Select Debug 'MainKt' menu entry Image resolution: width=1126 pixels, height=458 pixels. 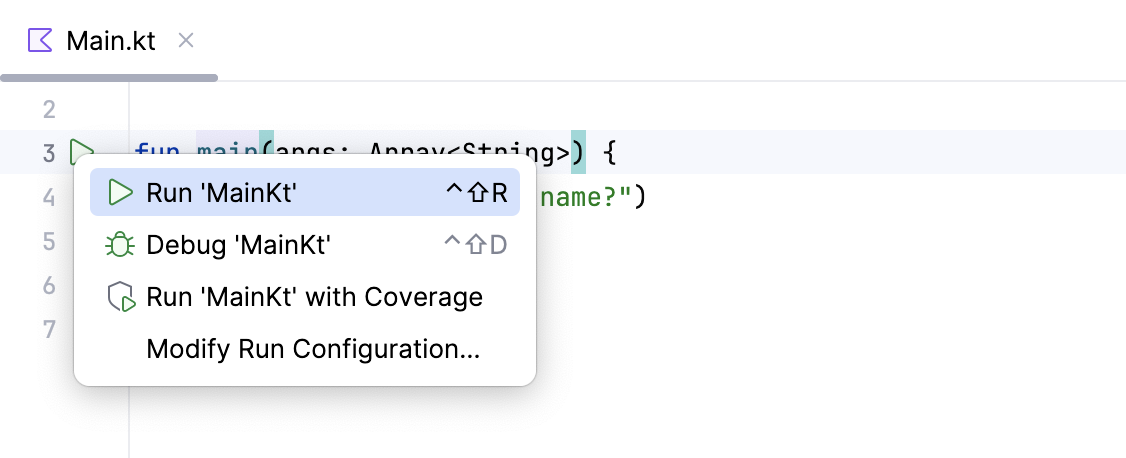(x=238, y=245)
